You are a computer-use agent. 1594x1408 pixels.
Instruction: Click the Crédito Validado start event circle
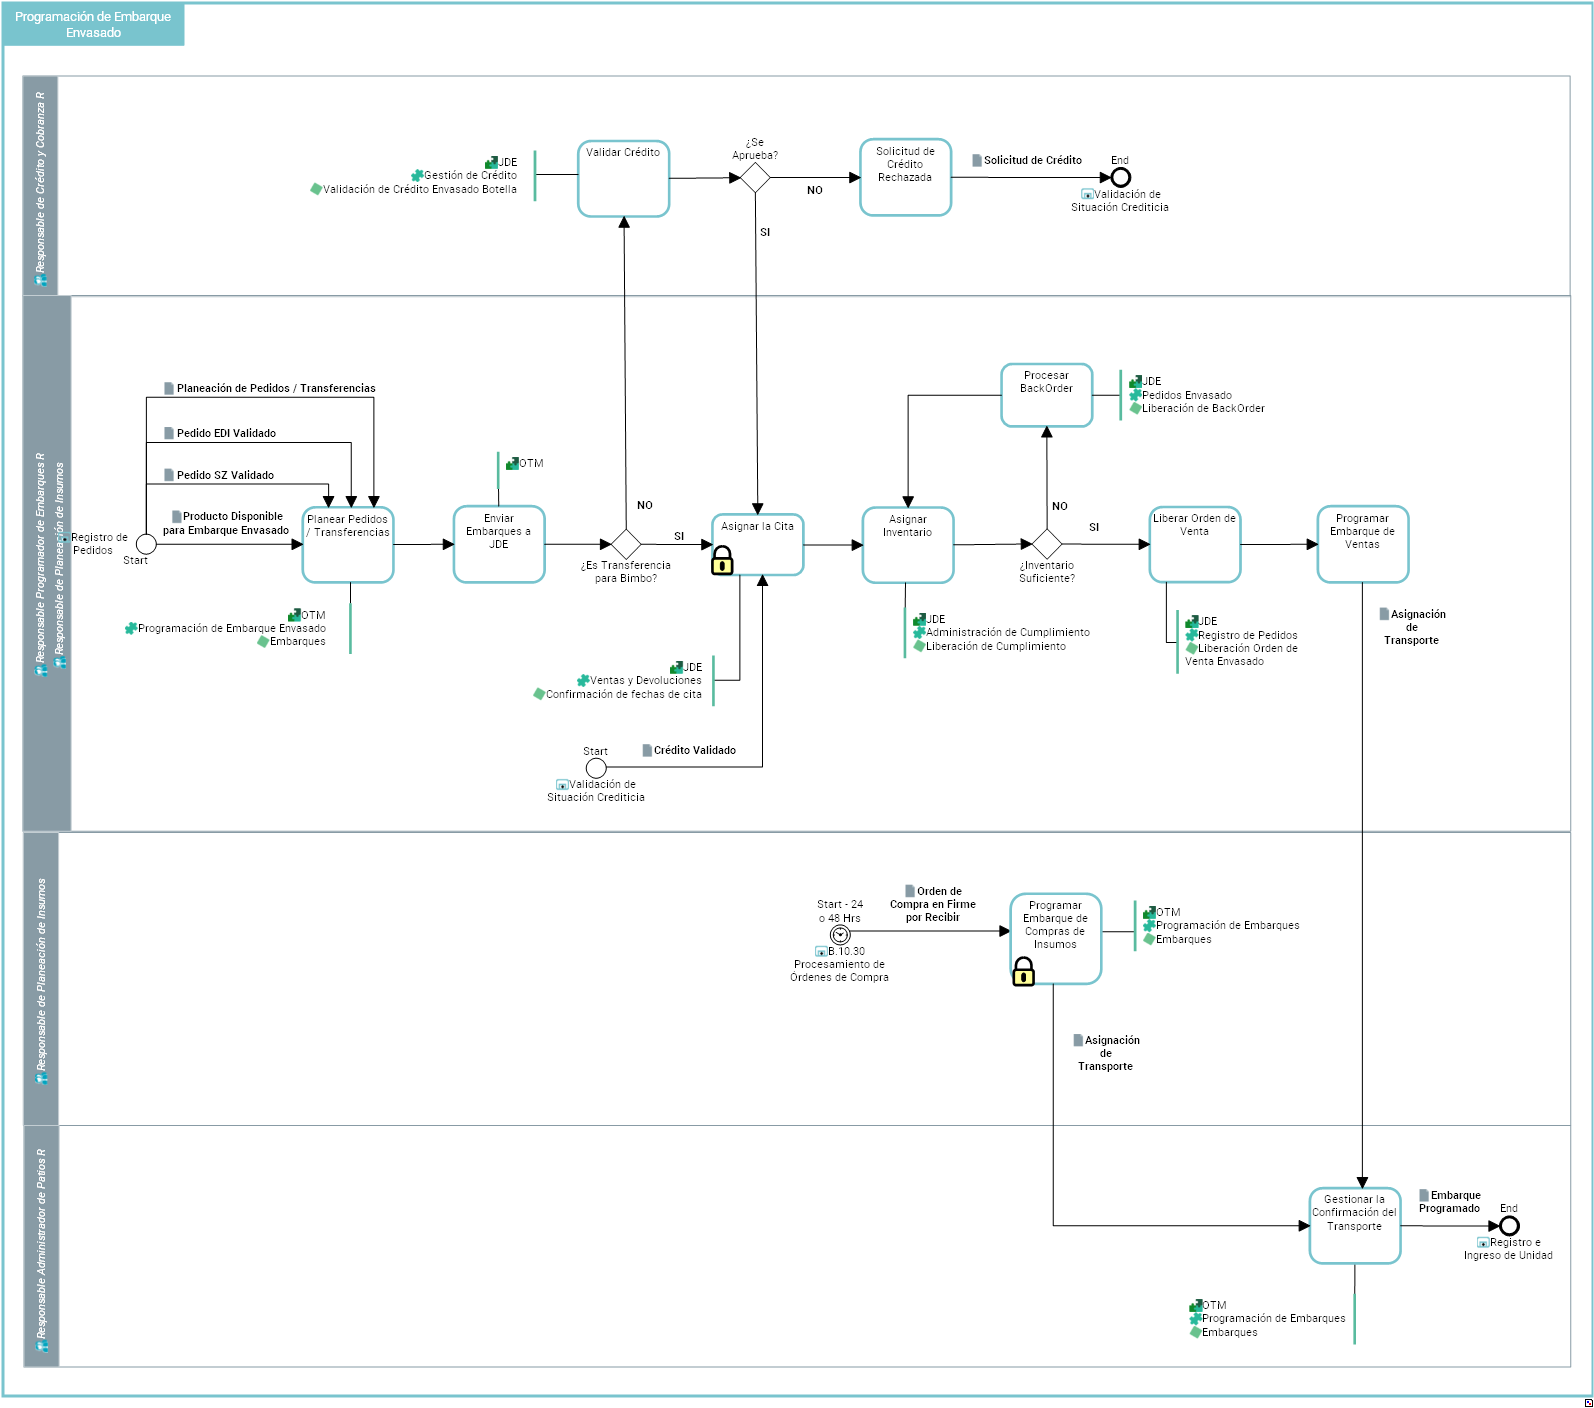click(x=596, y=768)
